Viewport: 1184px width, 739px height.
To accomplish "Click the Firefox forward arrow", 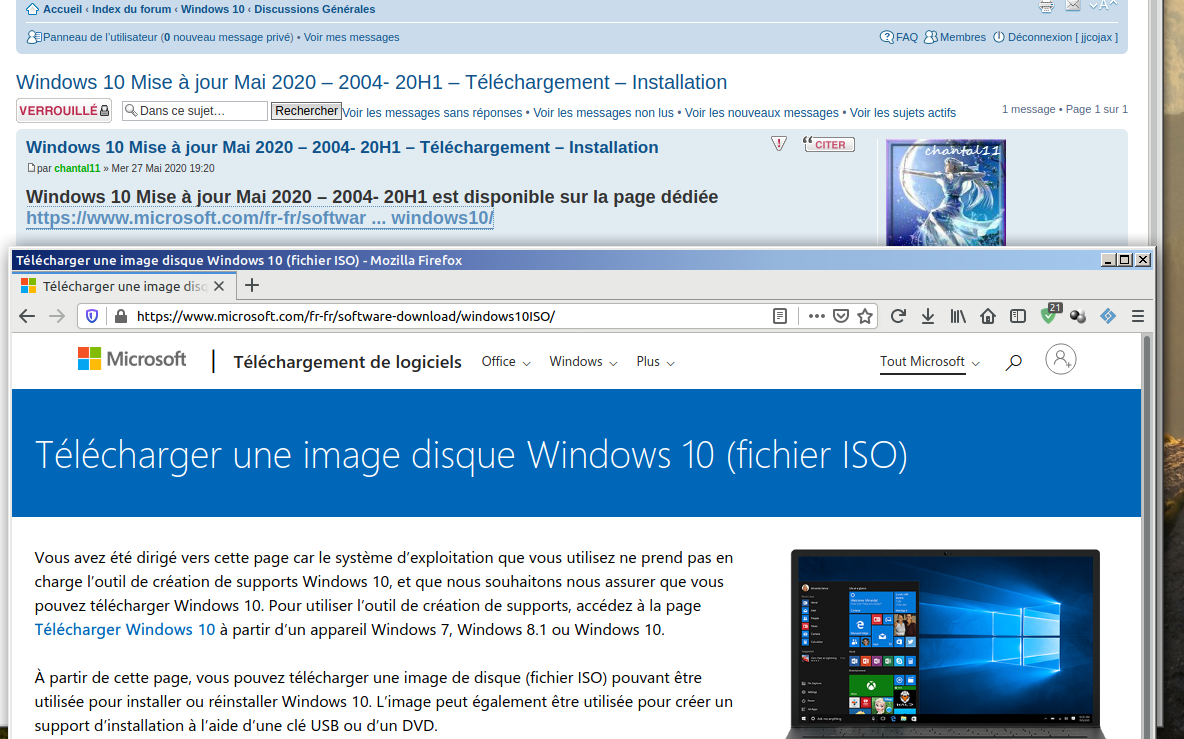I will 57,316.
